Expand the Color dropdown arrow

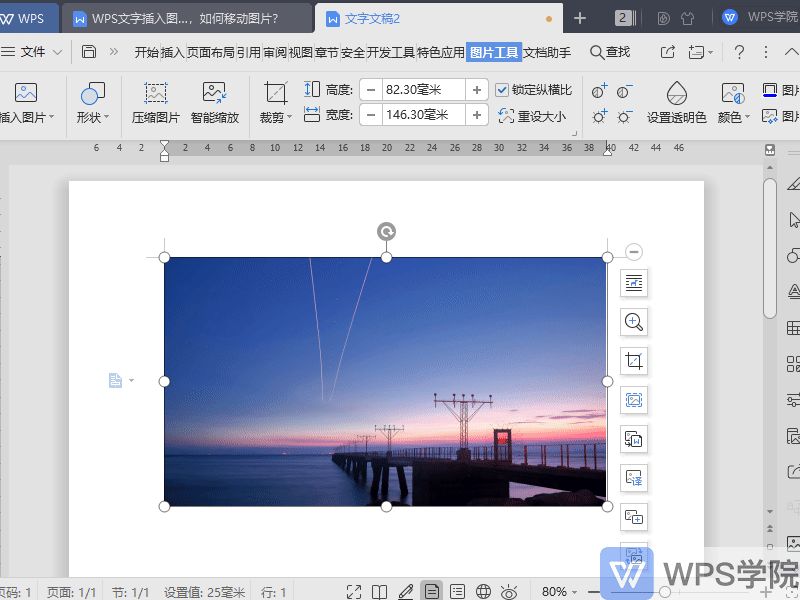pos(747,117)
